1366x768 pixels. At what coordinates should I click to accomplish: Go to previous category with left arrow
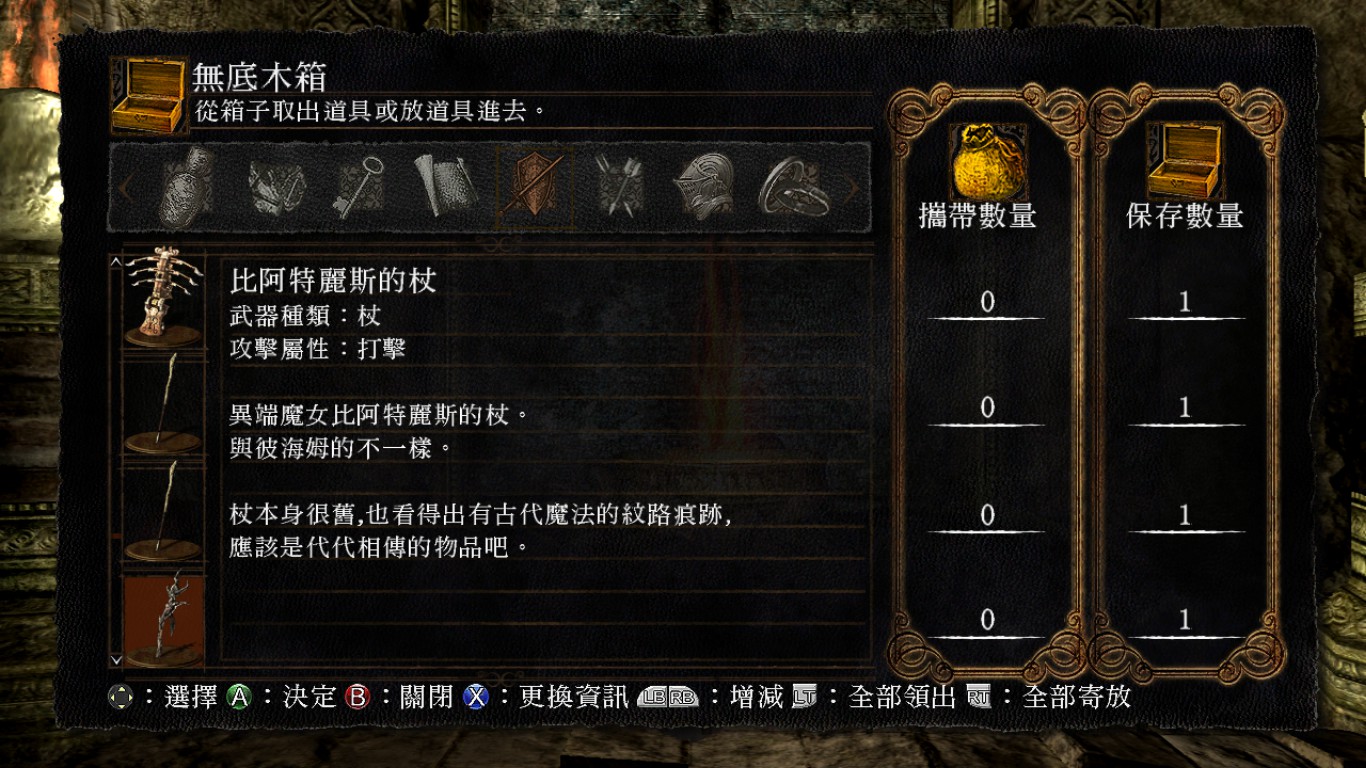128,188
